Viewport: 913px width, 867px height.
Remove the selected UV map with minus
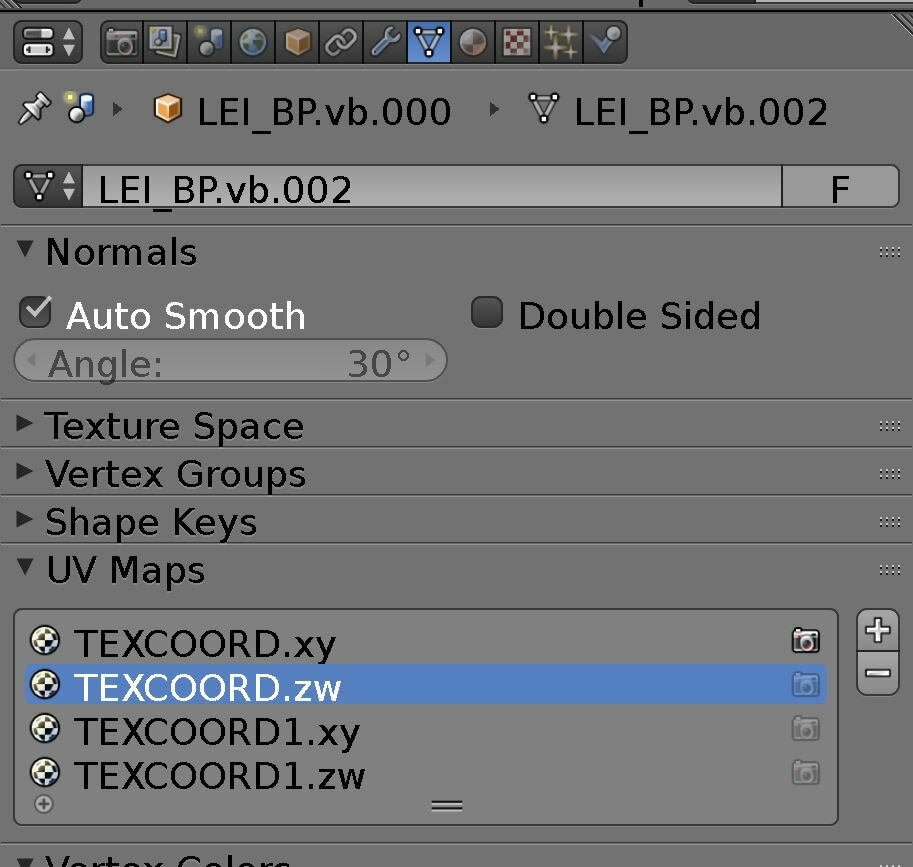(x=877, y=673)
